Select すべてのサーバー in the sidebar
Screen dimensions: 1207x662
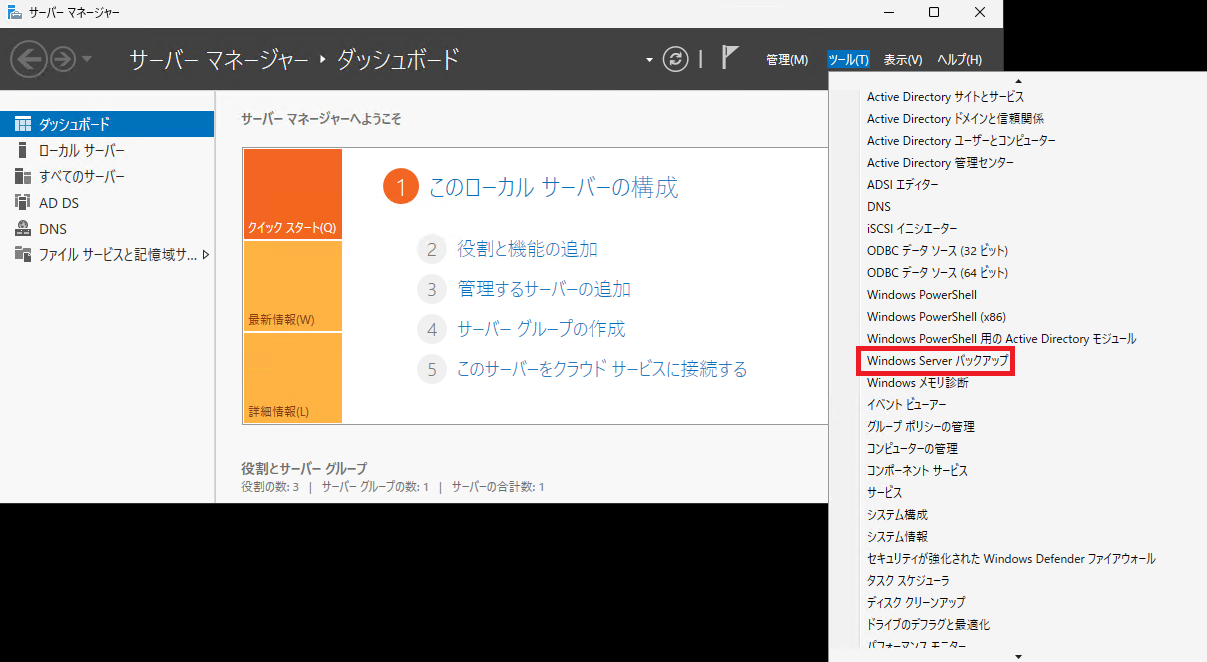(x=107, y=176)
